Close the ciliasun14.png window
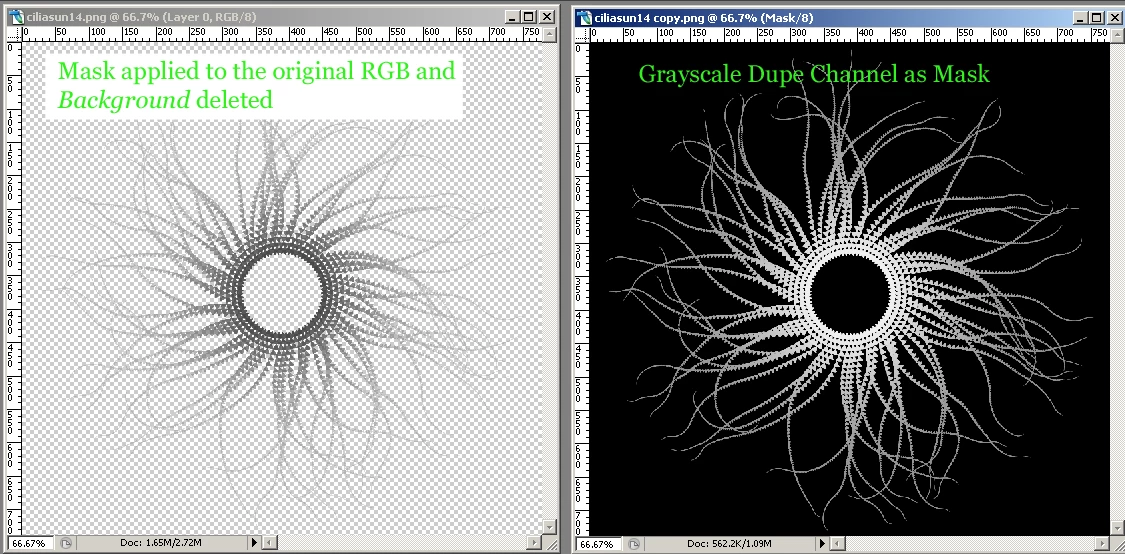 (x=547, y=17)
